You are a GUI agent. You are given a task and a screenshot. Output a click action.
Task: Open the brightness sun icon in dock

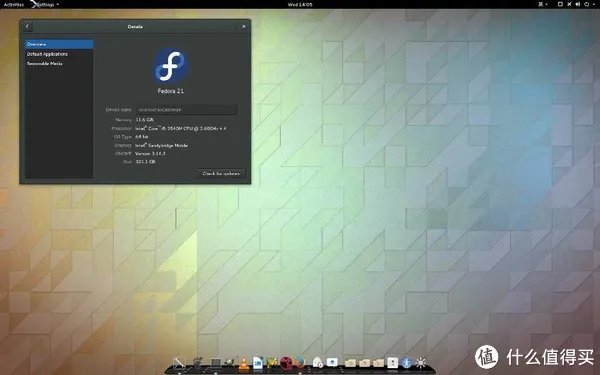click(421, 362)
